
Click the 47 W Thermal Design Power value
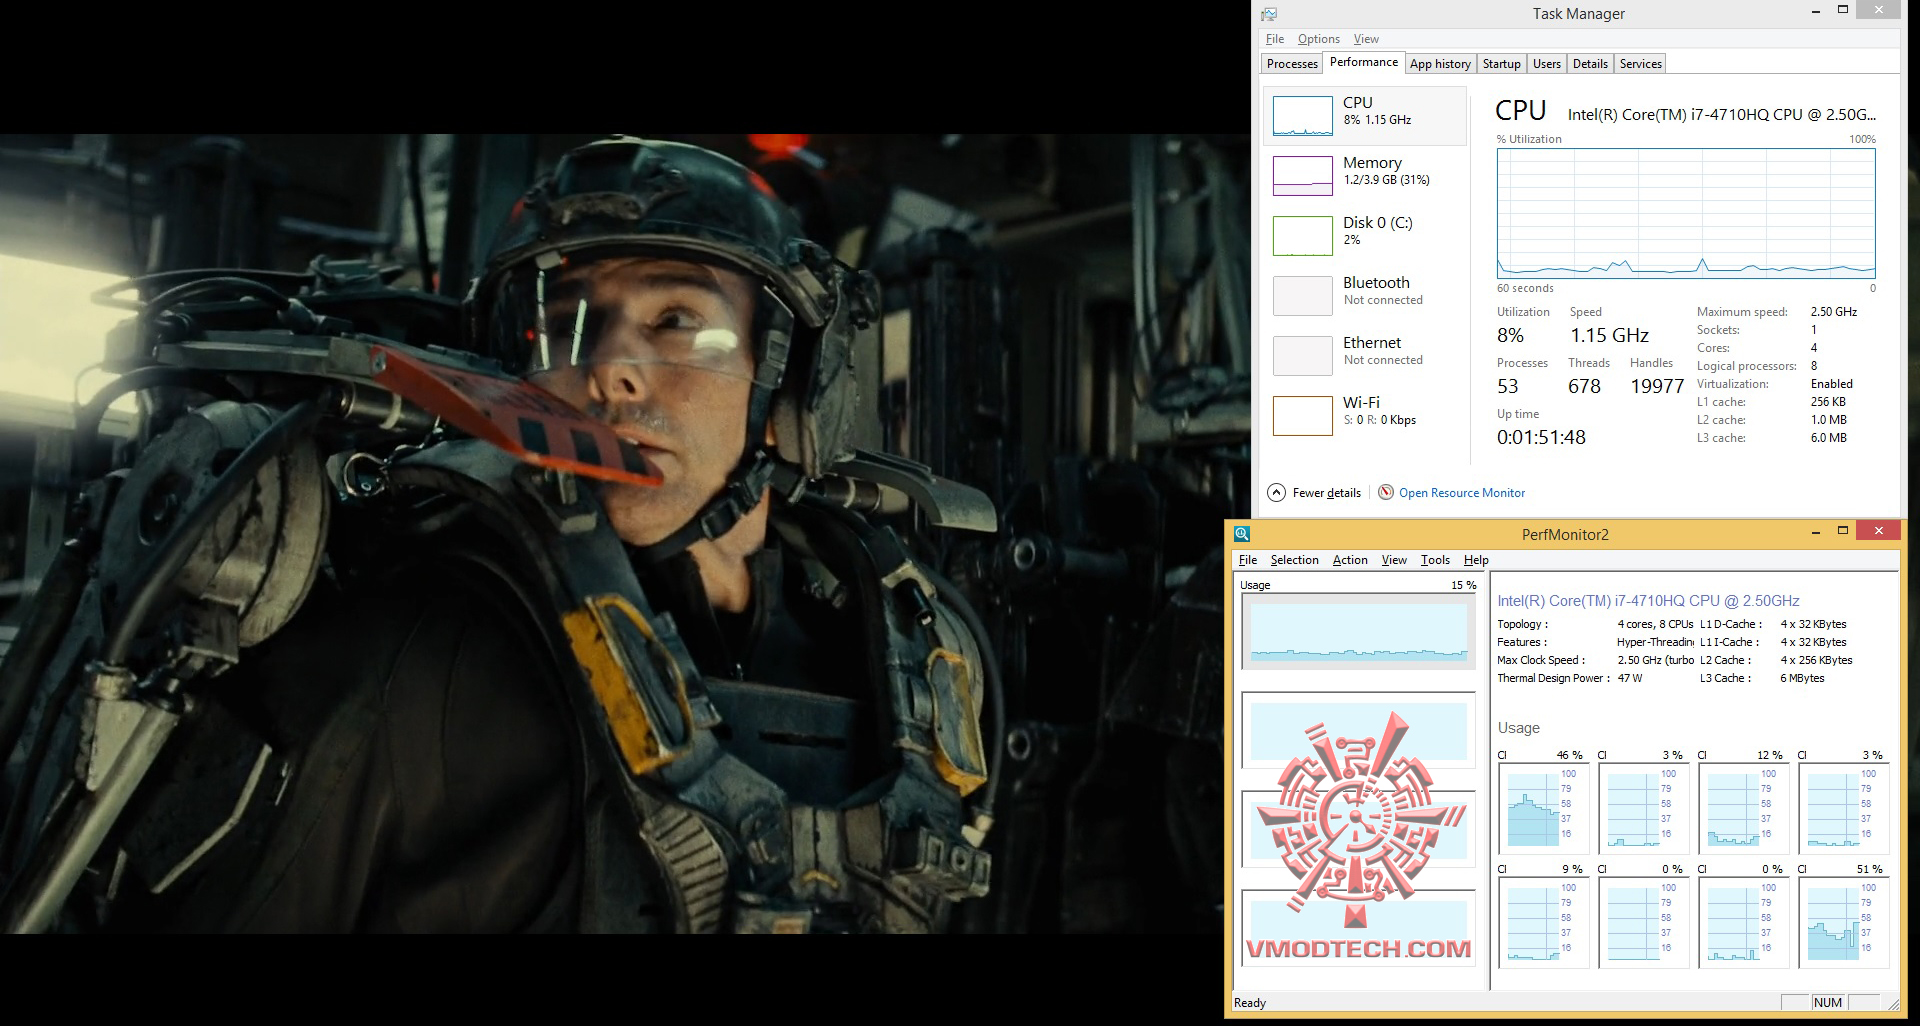[x=1630, y=678]
